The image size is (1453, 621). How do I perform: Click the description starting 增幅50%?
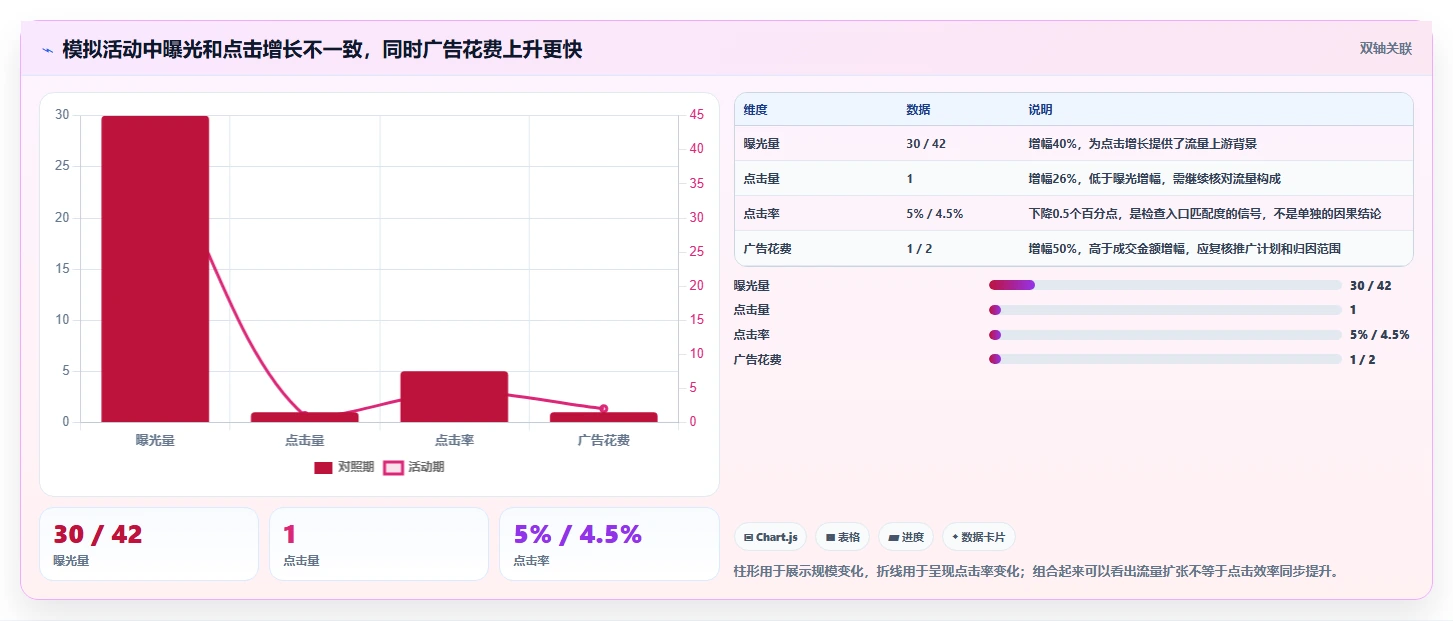pyautogui.click(x=1185, y=249)
